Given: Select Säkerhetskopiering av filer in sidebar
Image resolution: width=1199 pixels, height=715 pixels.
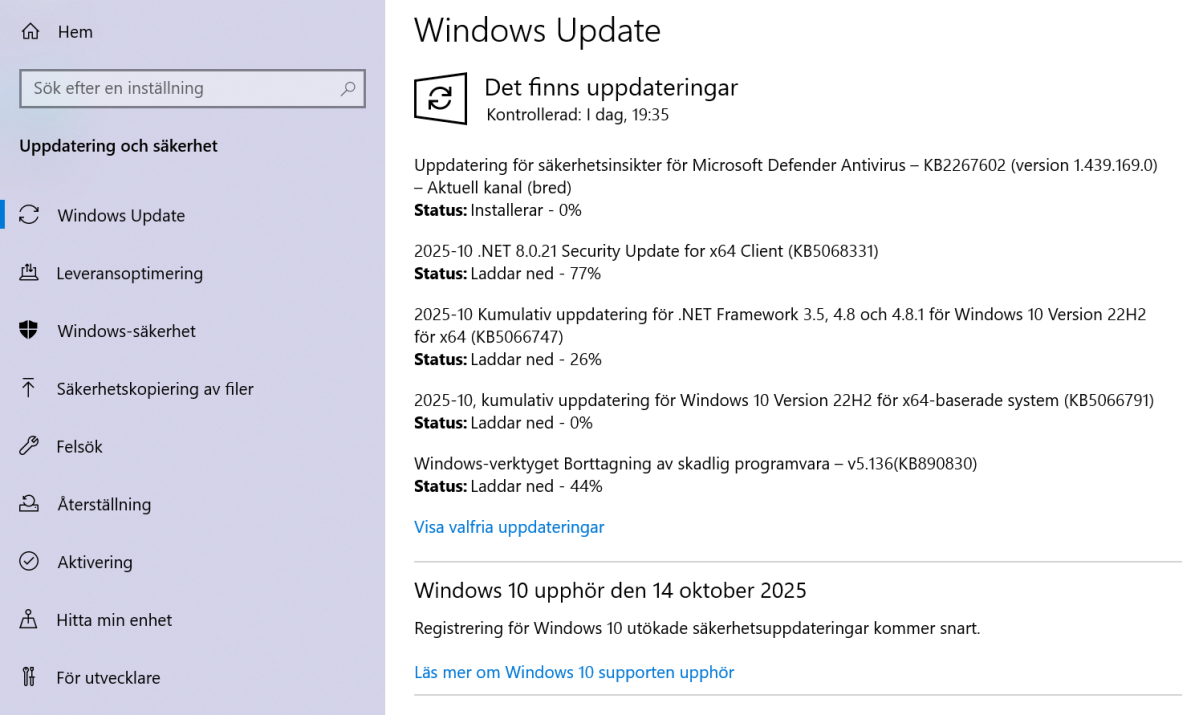Looking at the screenshot, I should pos(155,389).
